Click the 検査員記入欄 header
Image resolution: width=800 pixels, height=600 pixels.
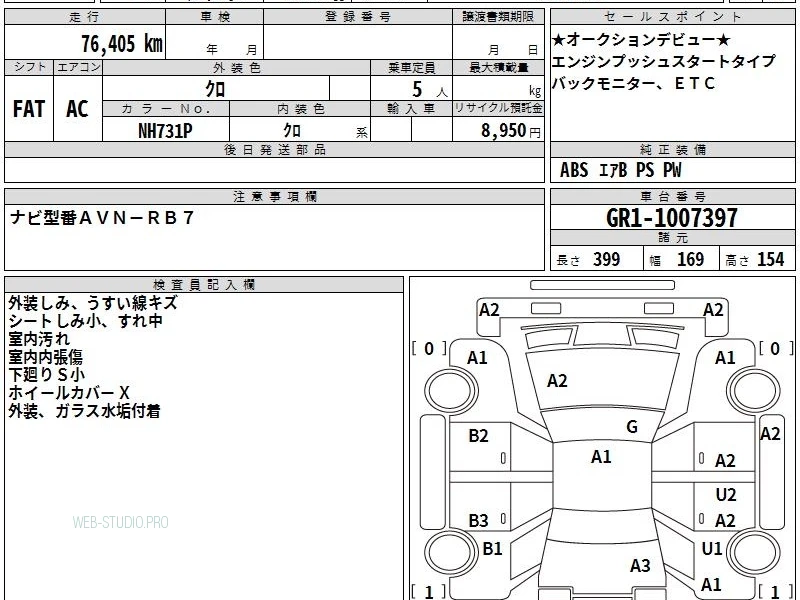(x=204, y=285)
